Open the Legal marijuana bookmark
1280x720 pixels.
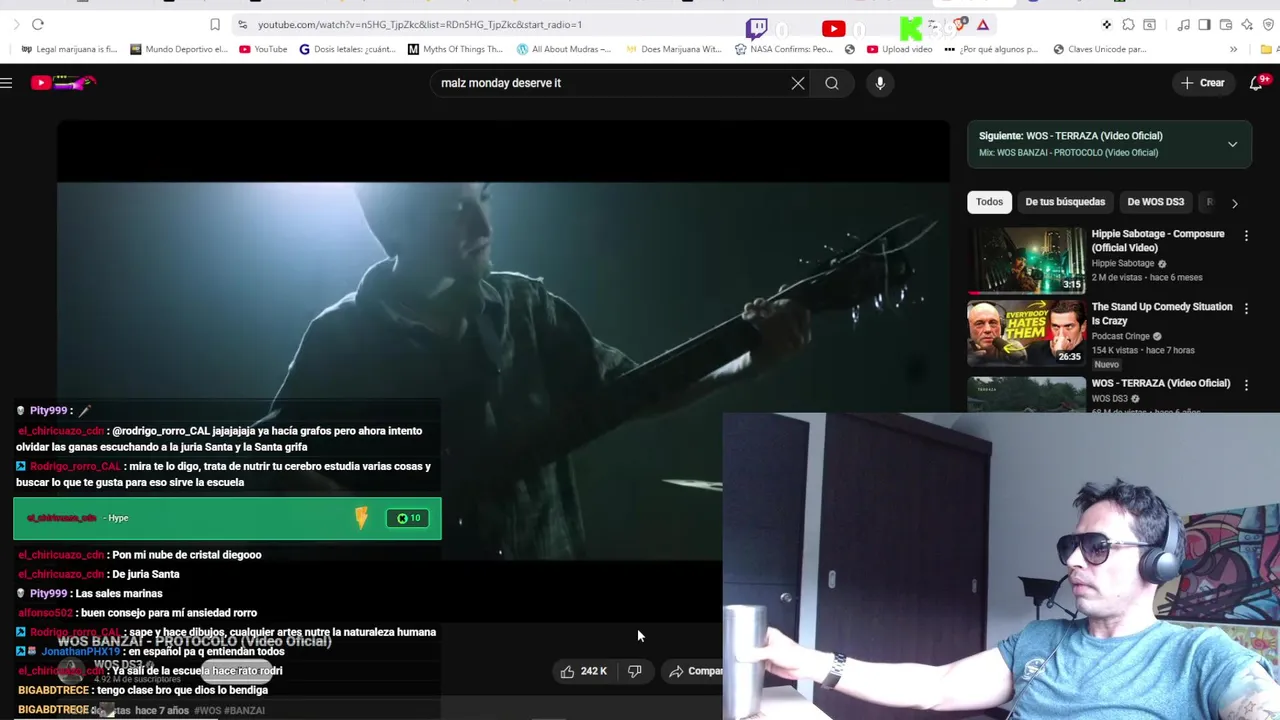pos(69,49)
